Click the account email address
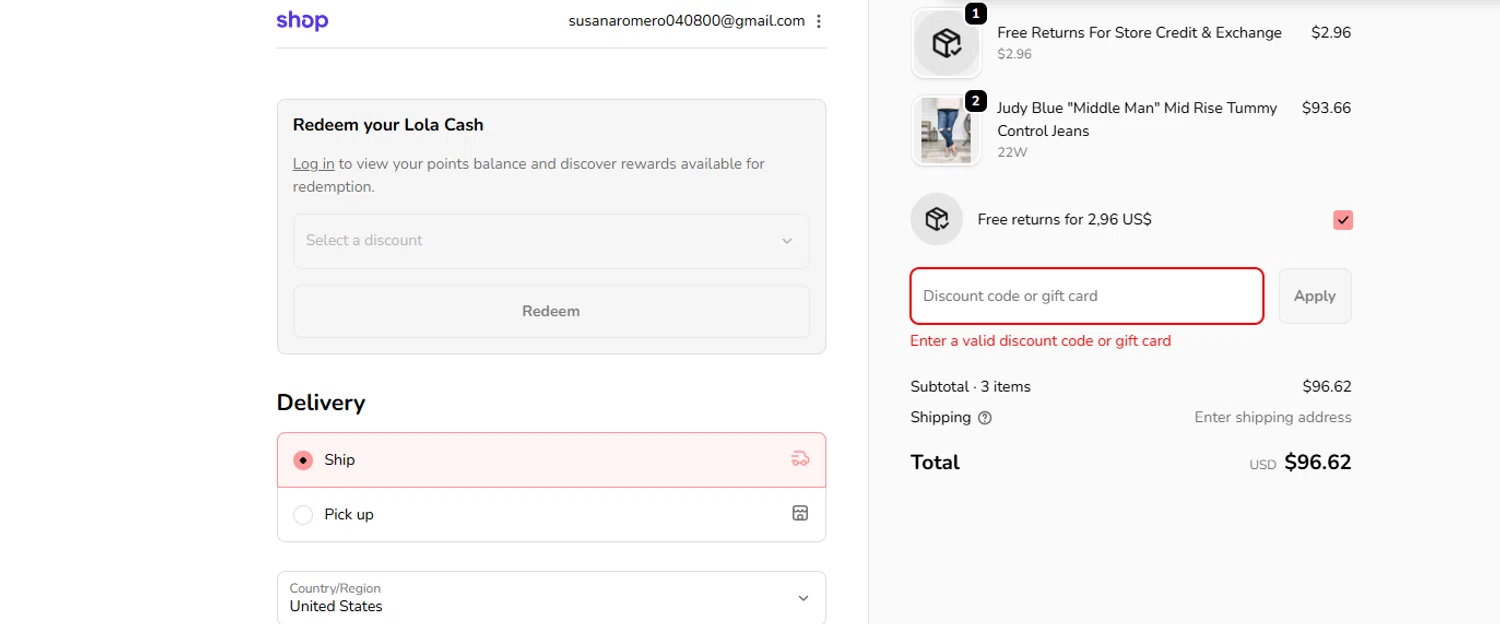Viewport: 1500px width, 624px height. (686, 21)
